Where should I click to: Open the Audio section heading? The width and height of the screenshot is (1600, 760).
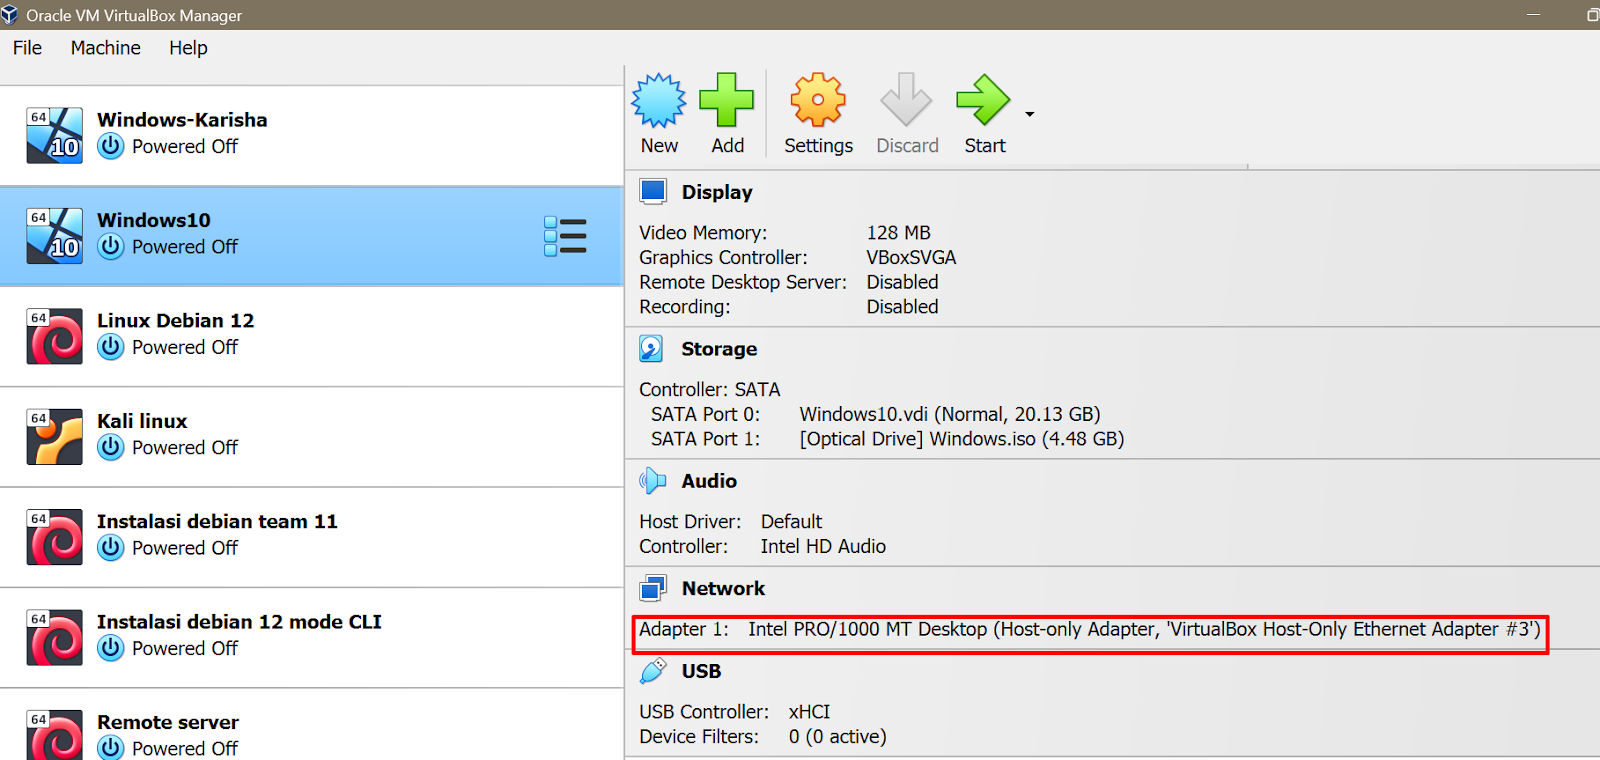click(x=709, y=481)
